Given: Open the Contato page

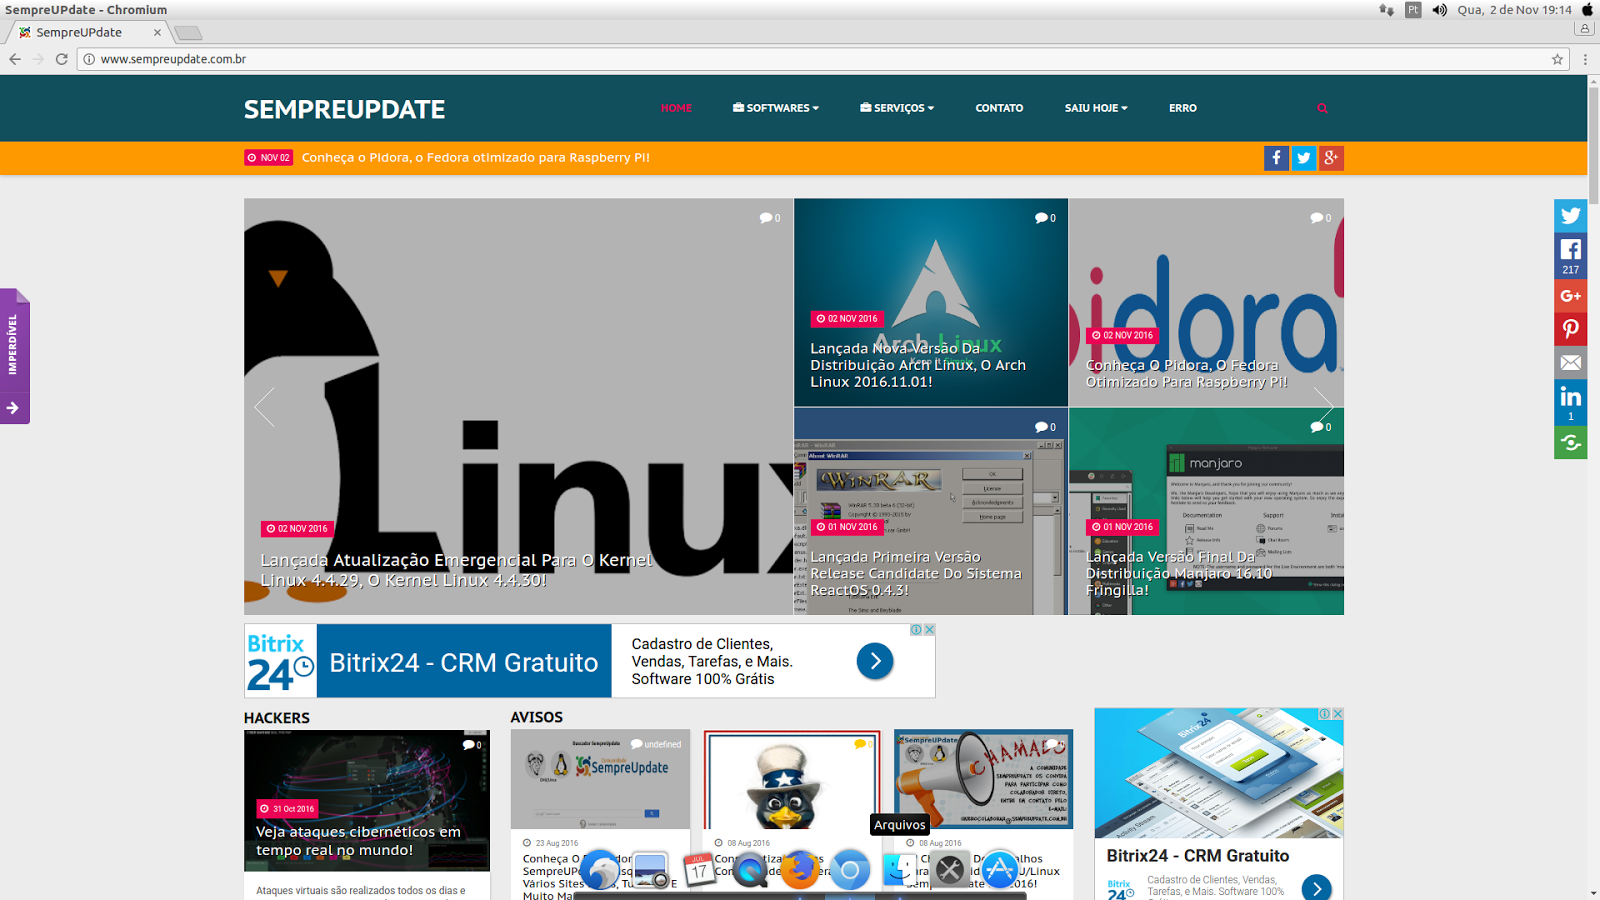Looking at the screenshot, I should [999, 108].
